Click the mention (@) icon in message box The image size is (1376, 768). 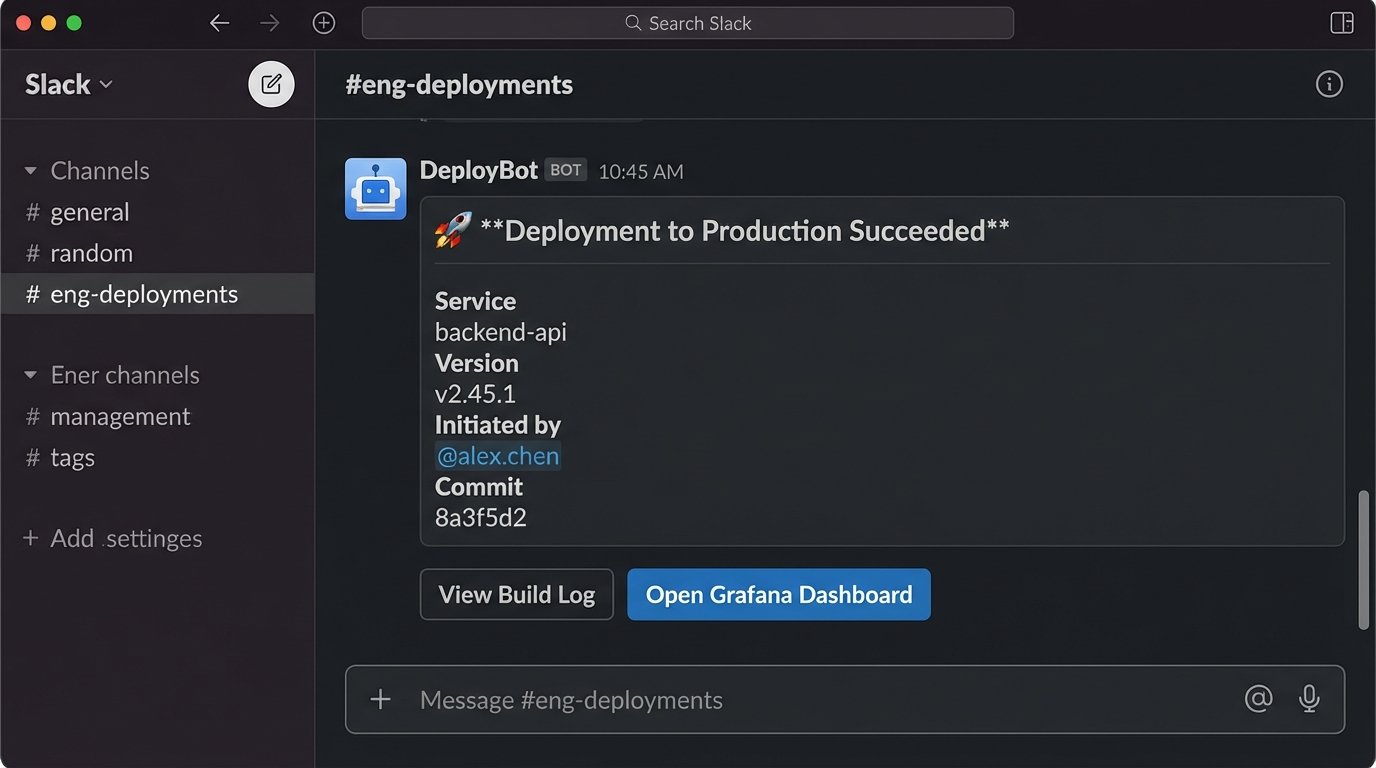(x=1258, y=699)
